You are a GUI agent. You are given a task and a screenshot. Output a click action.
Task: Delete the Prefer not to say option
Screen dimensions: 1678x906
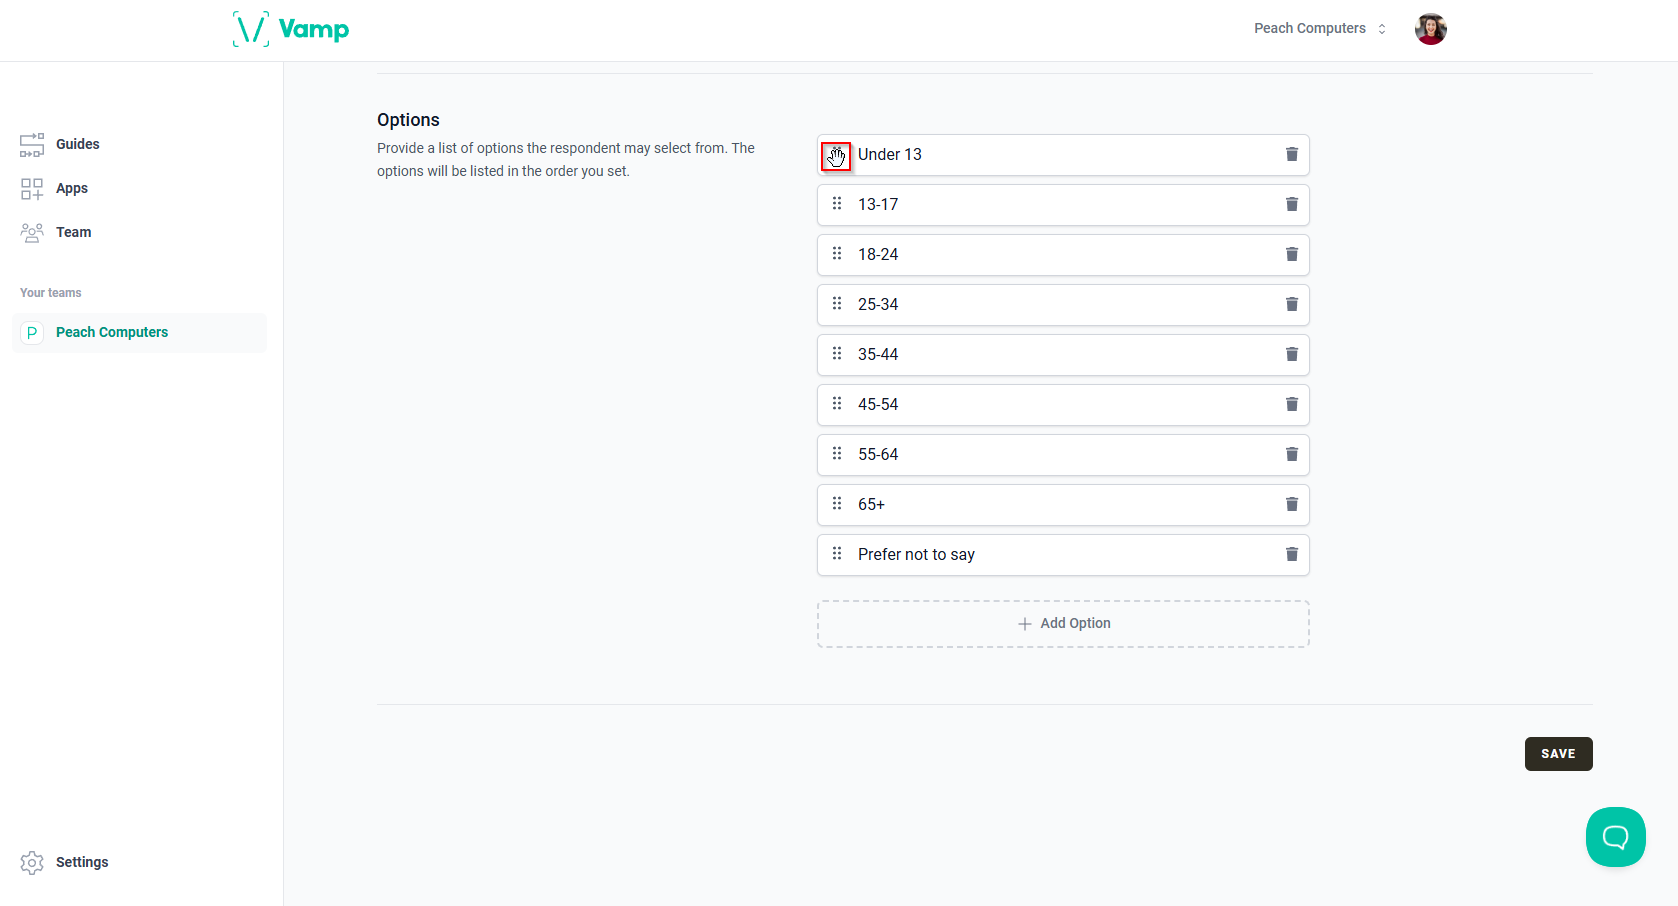[1292, 554]
